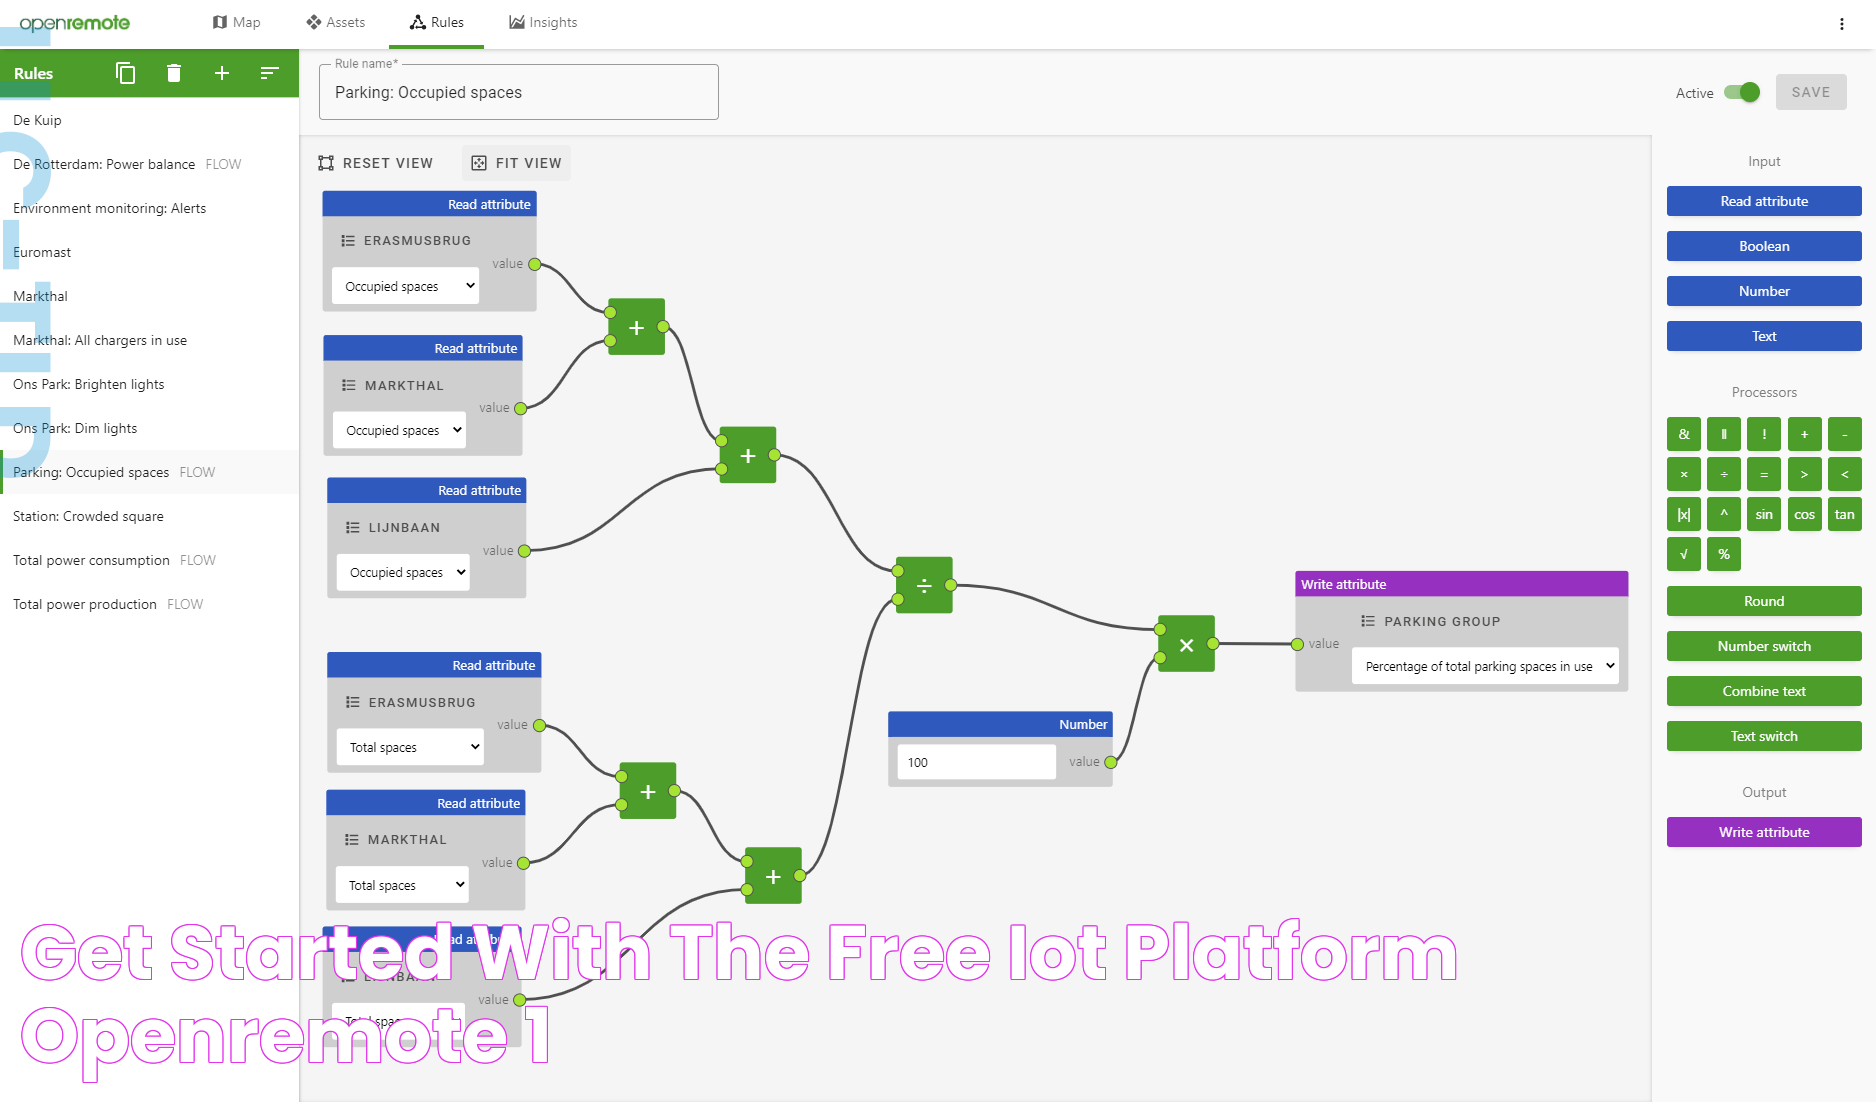Image resolution: width=1876 pixels, height=1102 pixels.
Task: Go to the Assets tab
Action: coord(336,22)
